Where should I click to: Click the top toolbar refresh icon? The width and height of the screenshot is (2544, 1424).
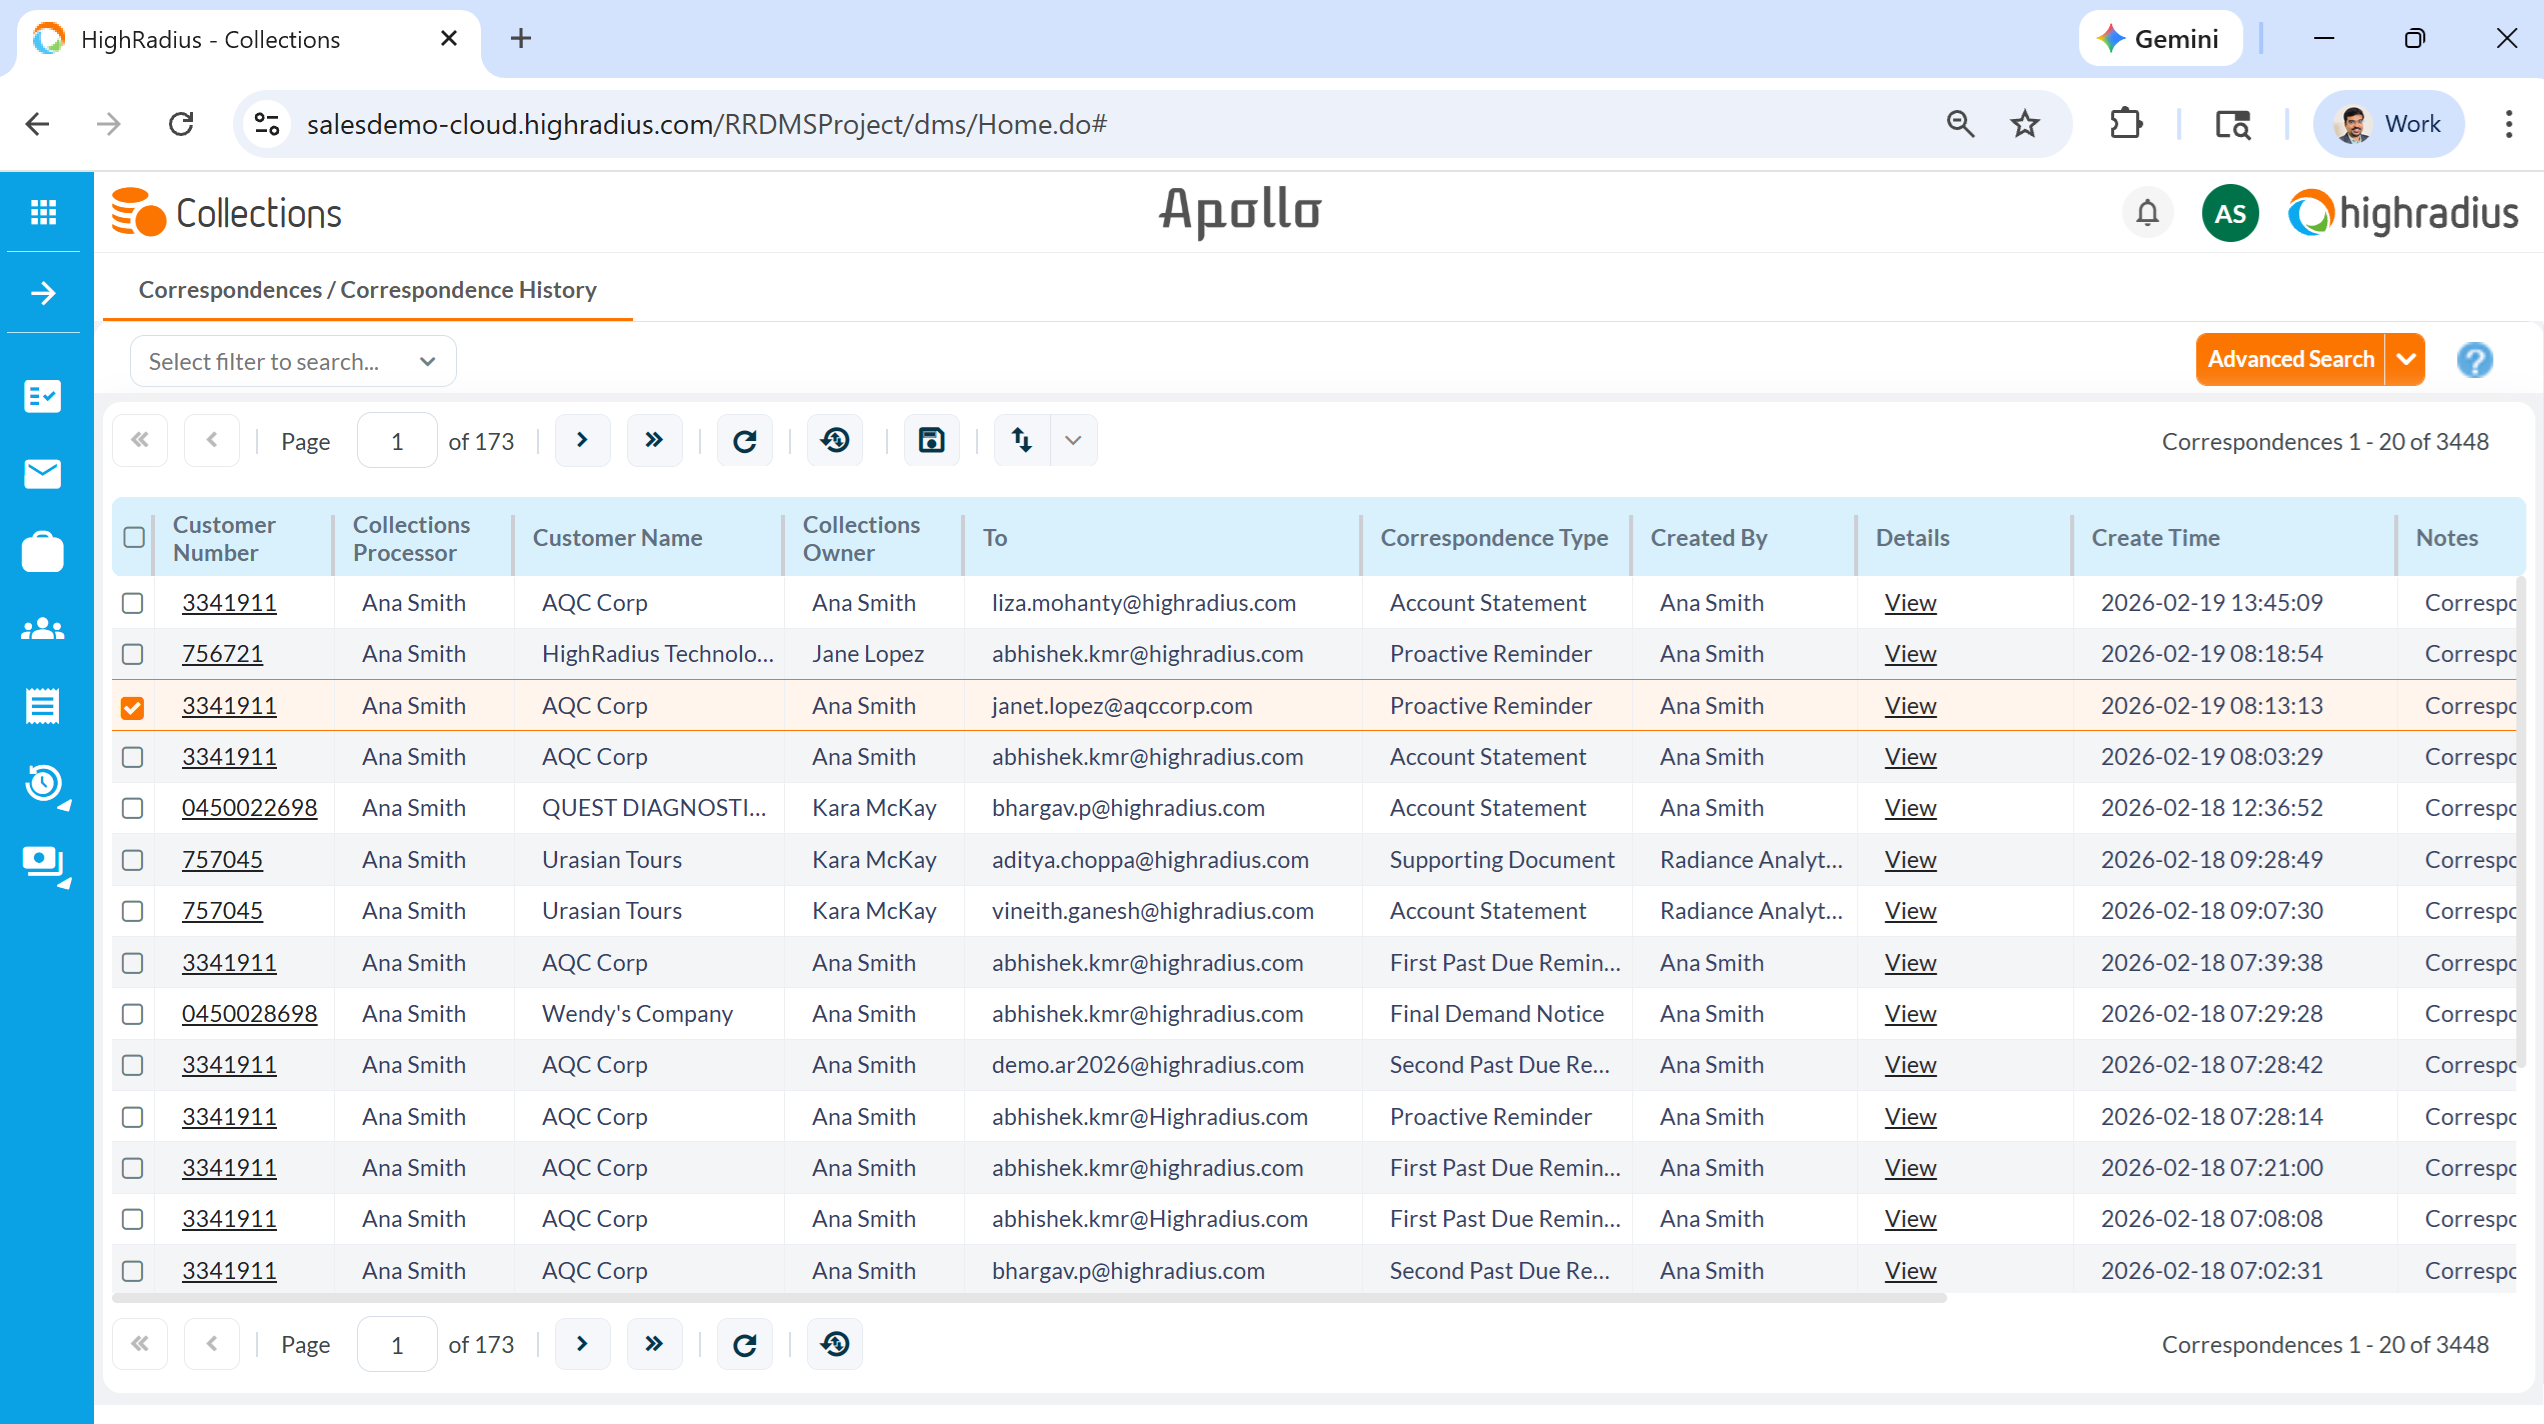click(x=745, y=441)
